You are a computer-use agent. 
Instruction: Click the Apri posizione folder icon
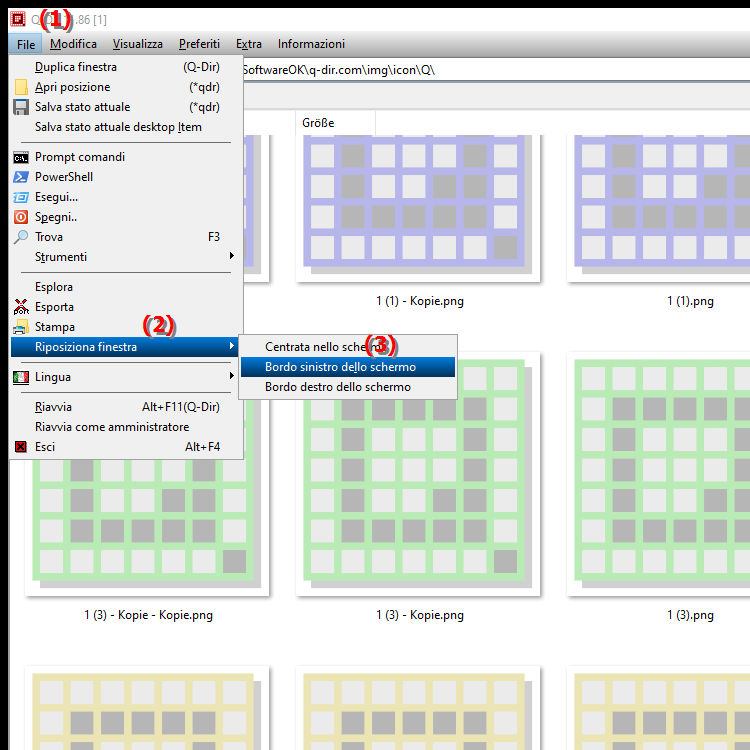coord(21,87)
